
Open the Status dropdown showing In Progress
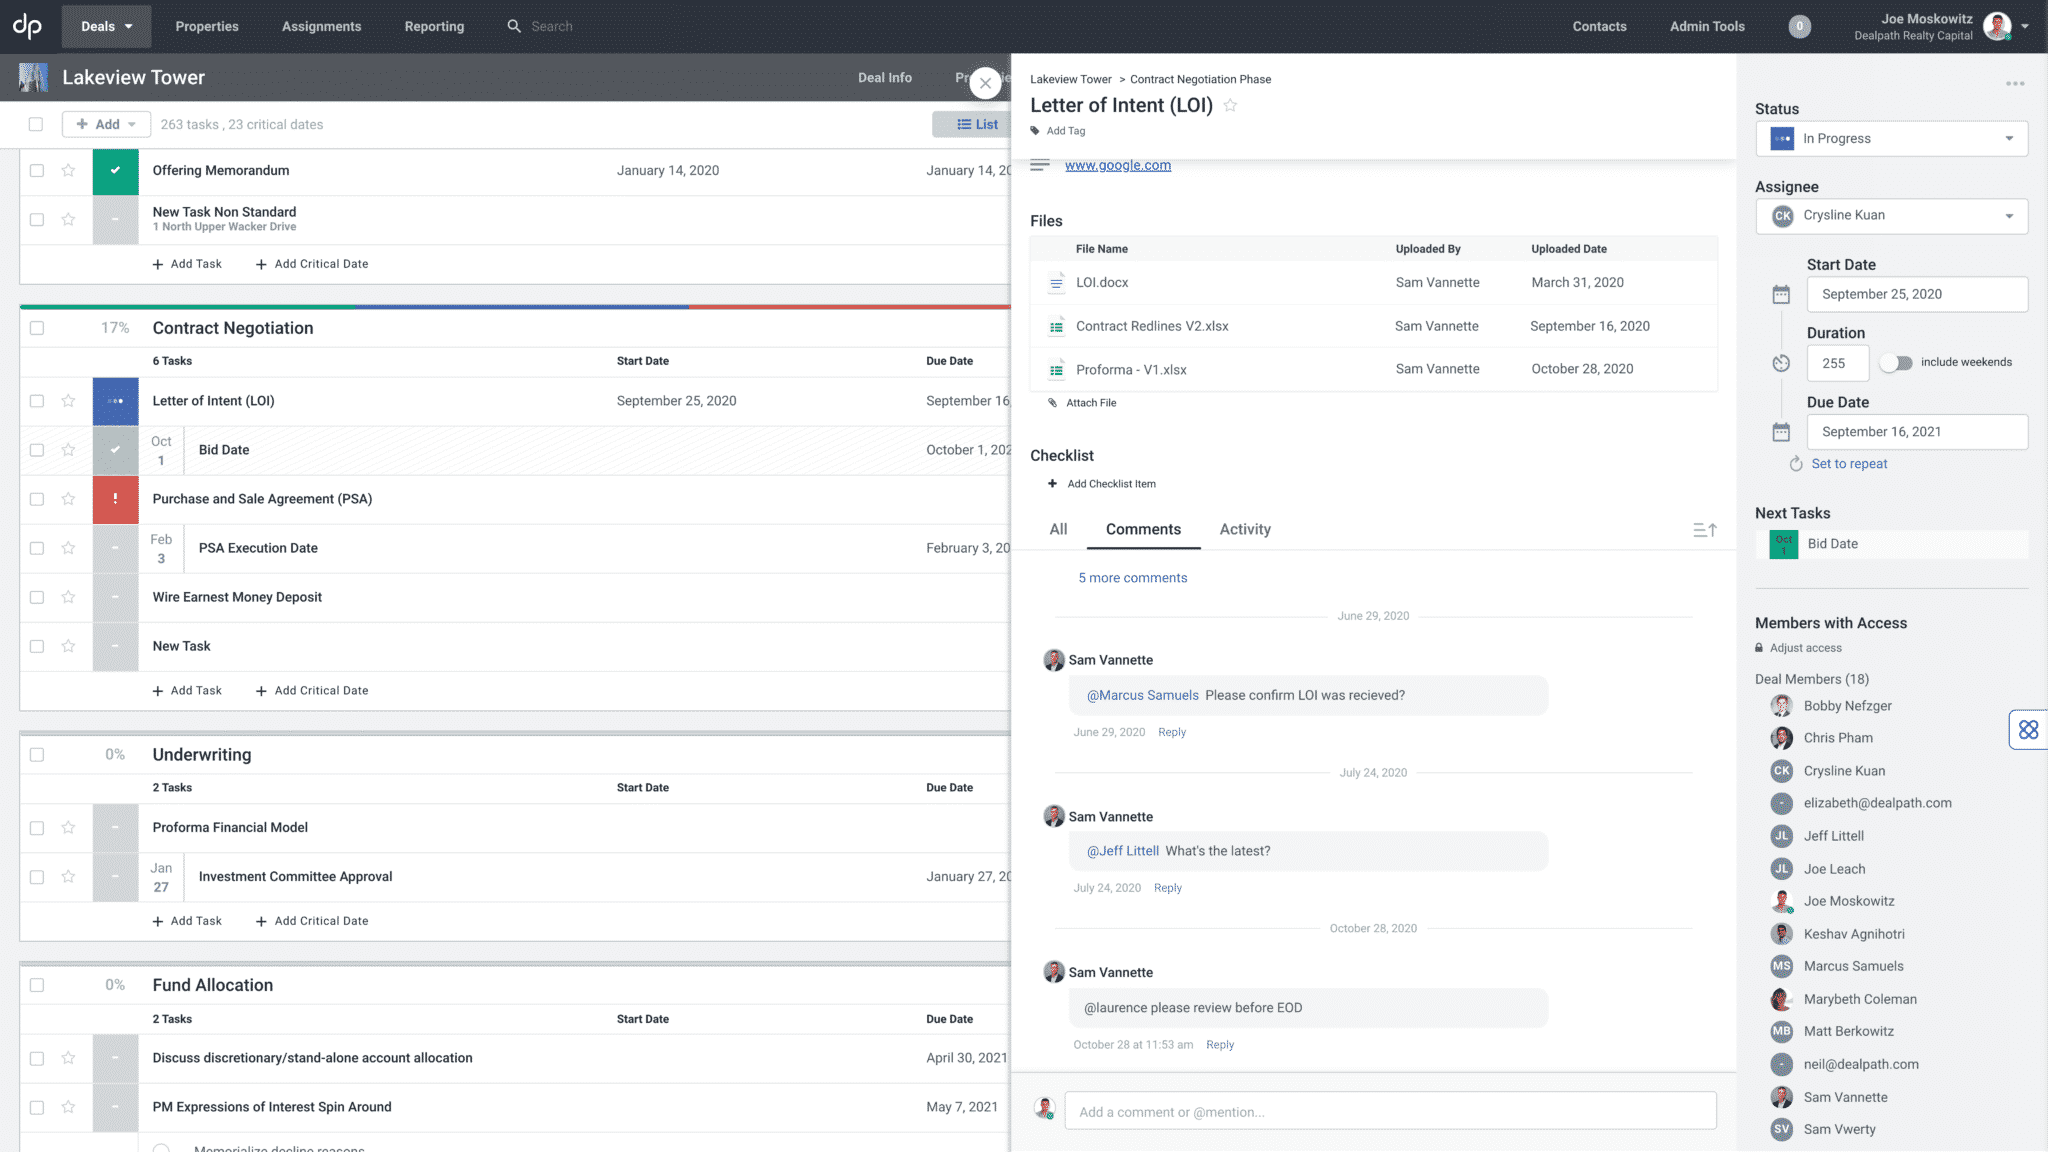1891,138
